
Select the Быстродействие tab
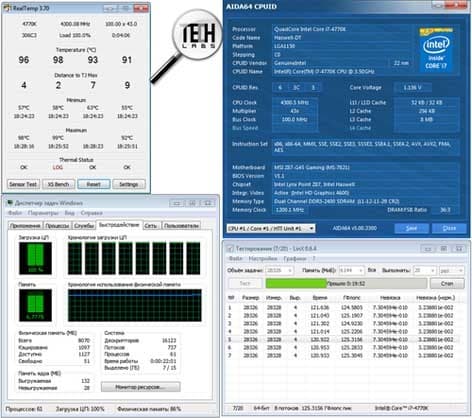pyautogui.click(x=119, y=225)
